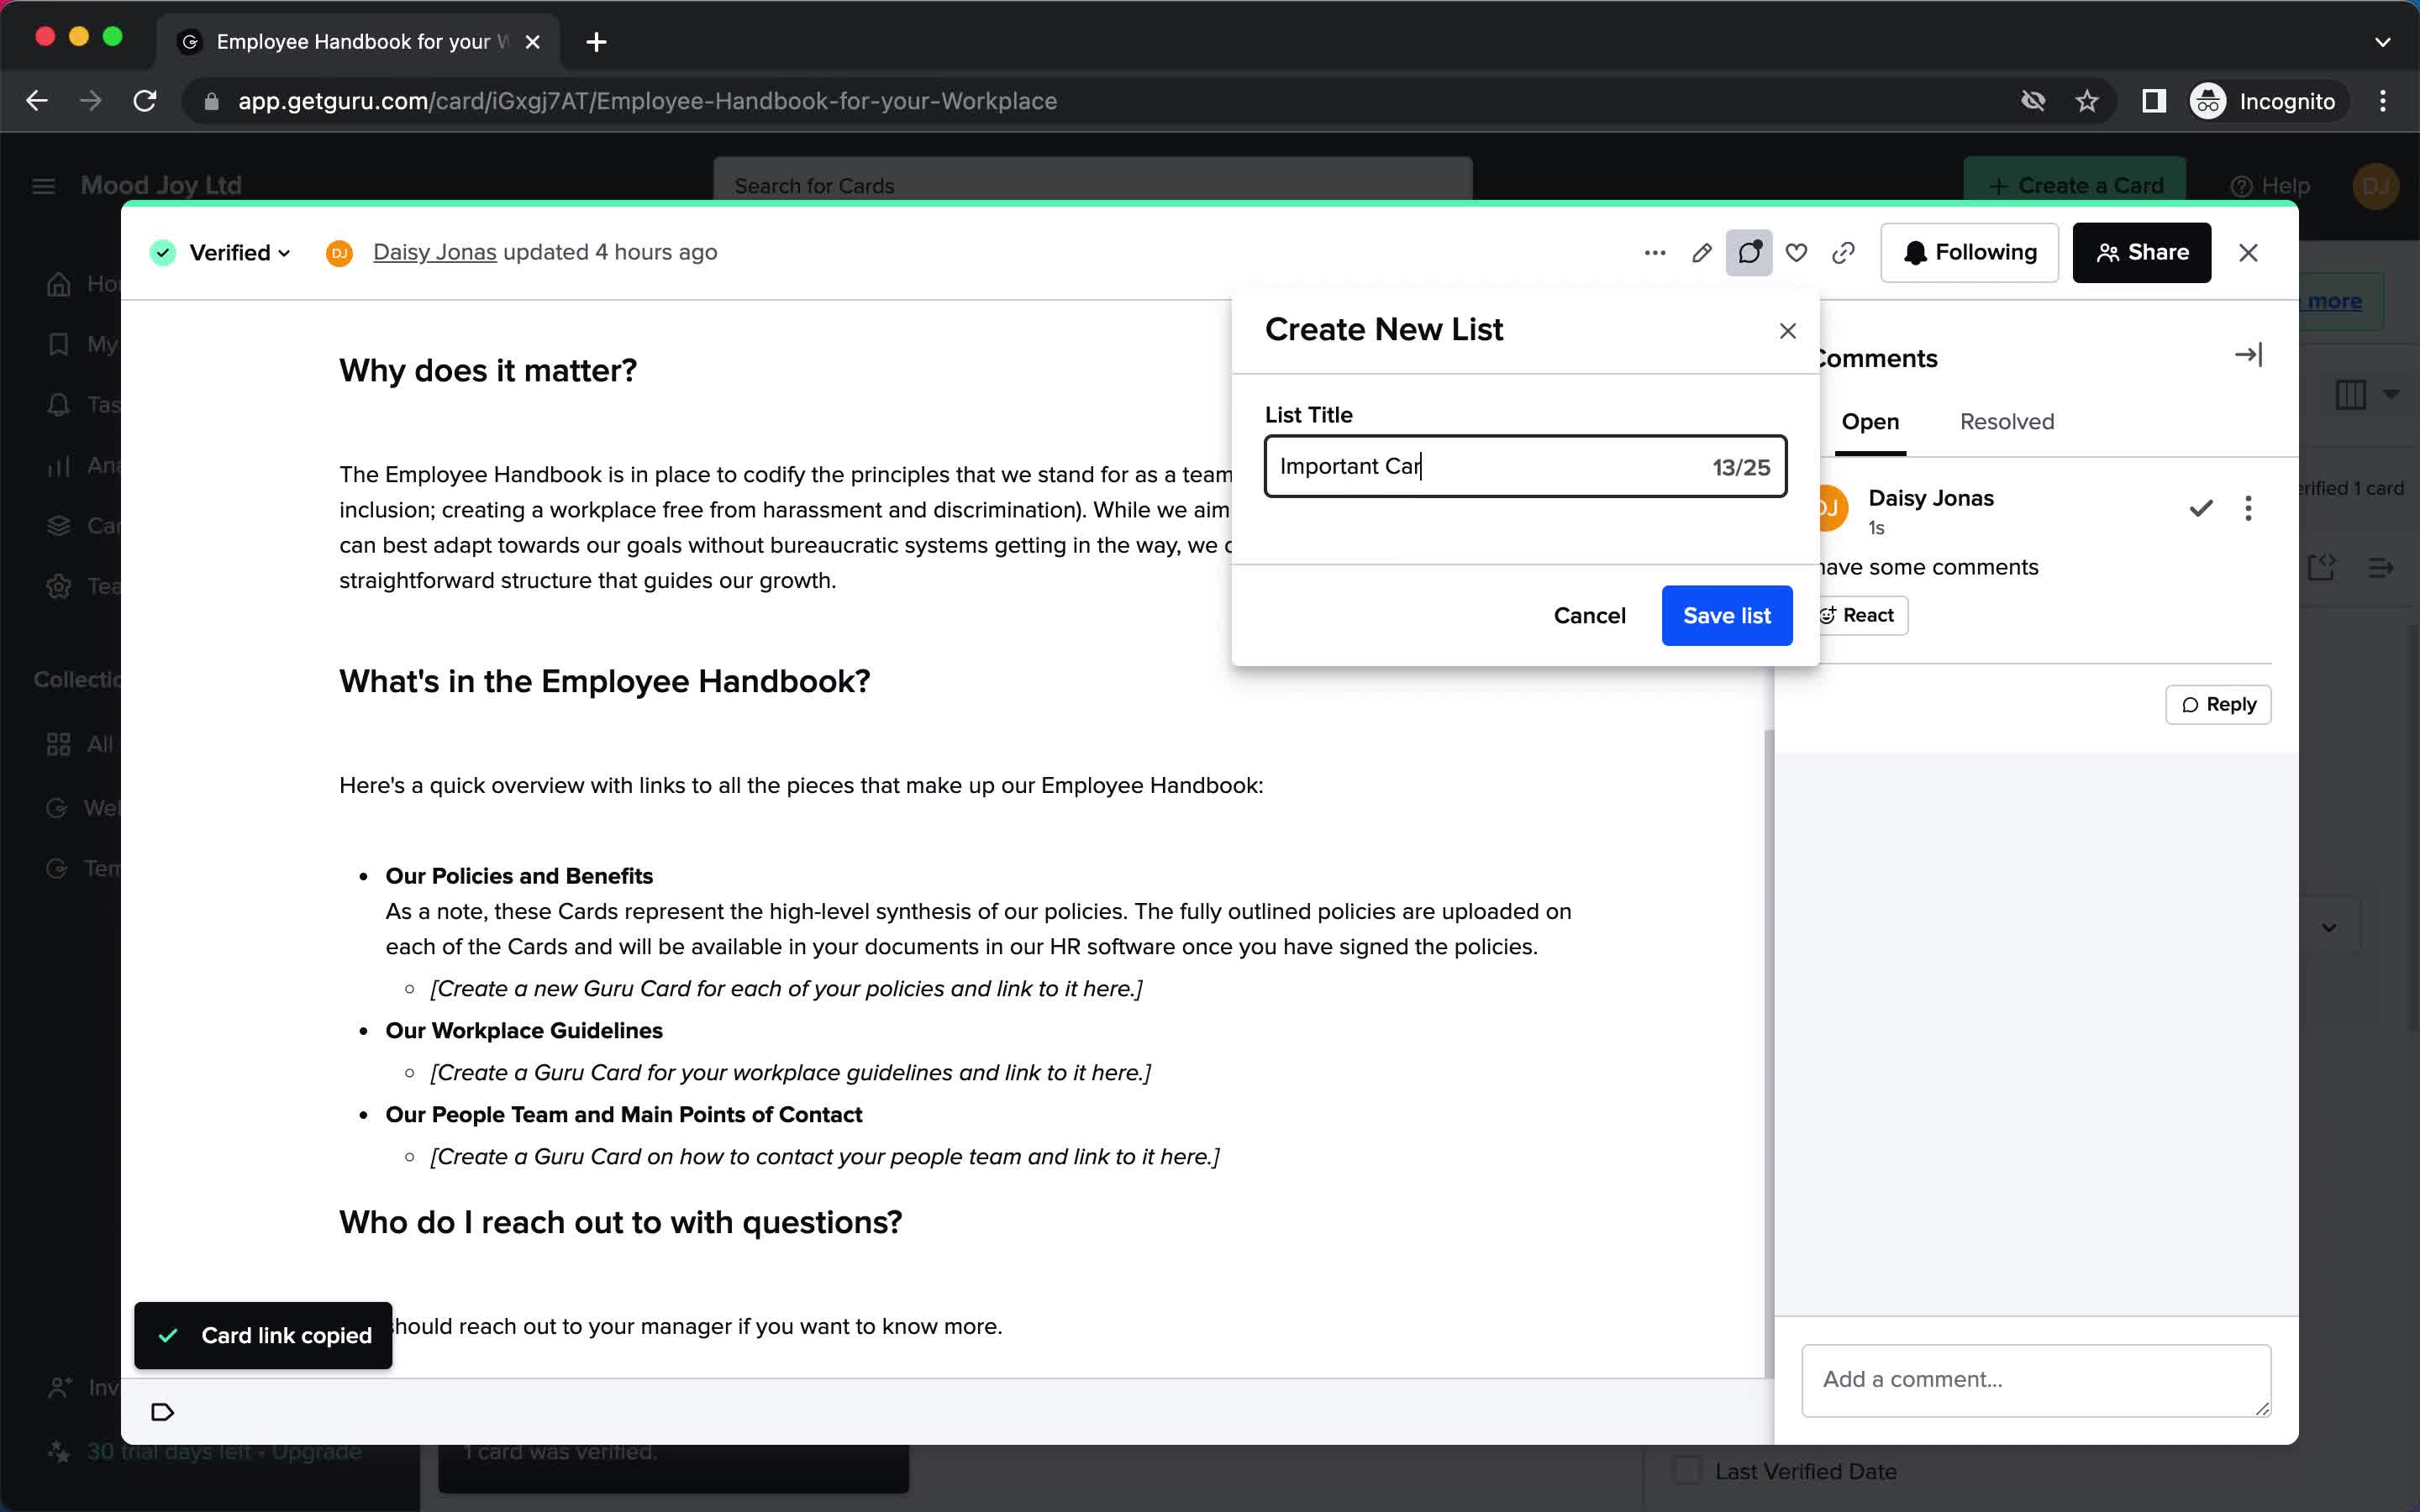Click the Help question mark icon
The image size is (2420, 1512).
tap(2241, 186)
